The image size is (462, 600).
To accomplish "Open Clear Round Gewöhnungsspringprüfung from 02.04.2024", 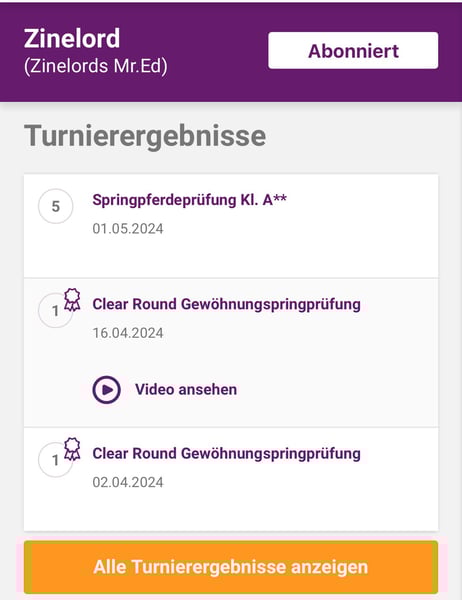I will (x=226, y=453).
